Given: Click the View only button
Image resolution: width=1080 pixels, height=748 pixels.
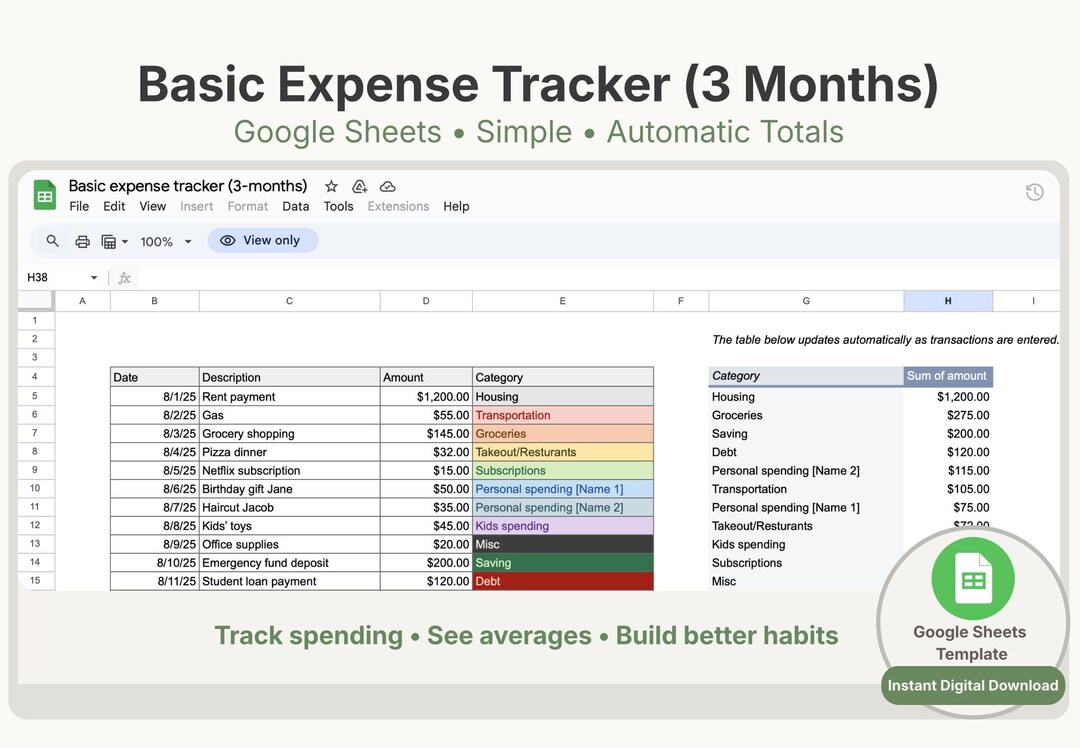Looking at the screenshot, I should [x=262, y=240].
